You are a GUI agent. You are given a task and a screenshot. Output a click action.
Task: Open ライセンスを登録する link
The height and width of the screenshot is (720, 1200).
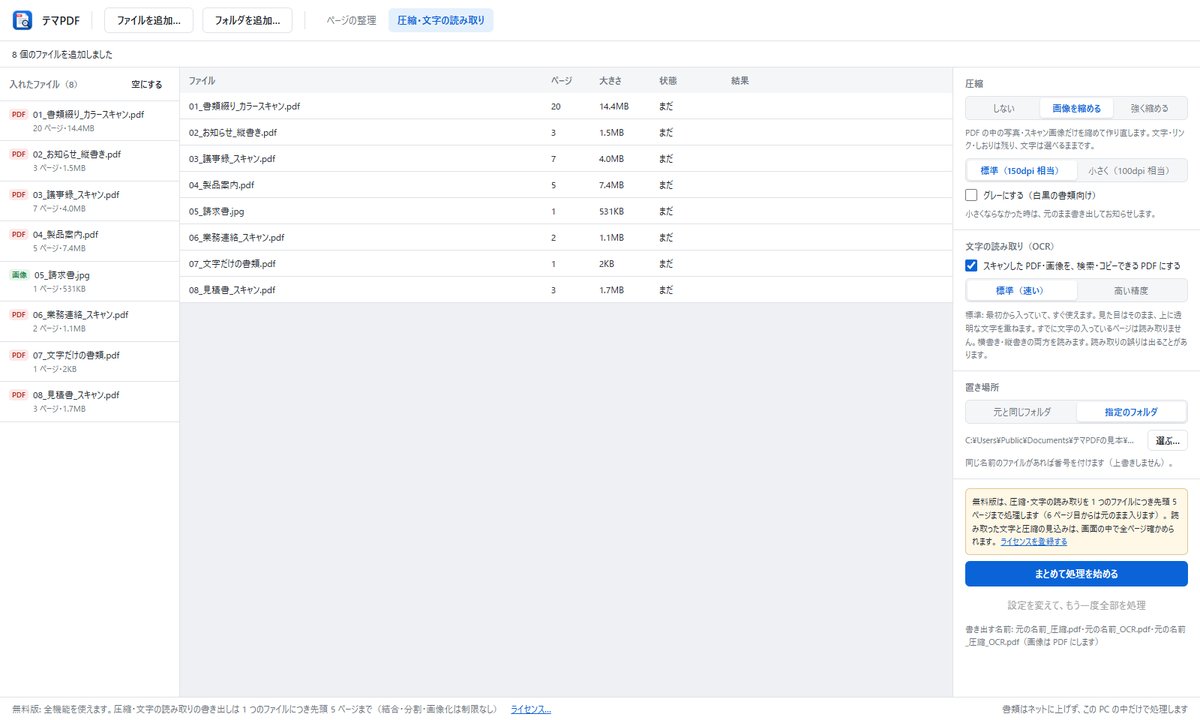click(x=1033, y=541)
